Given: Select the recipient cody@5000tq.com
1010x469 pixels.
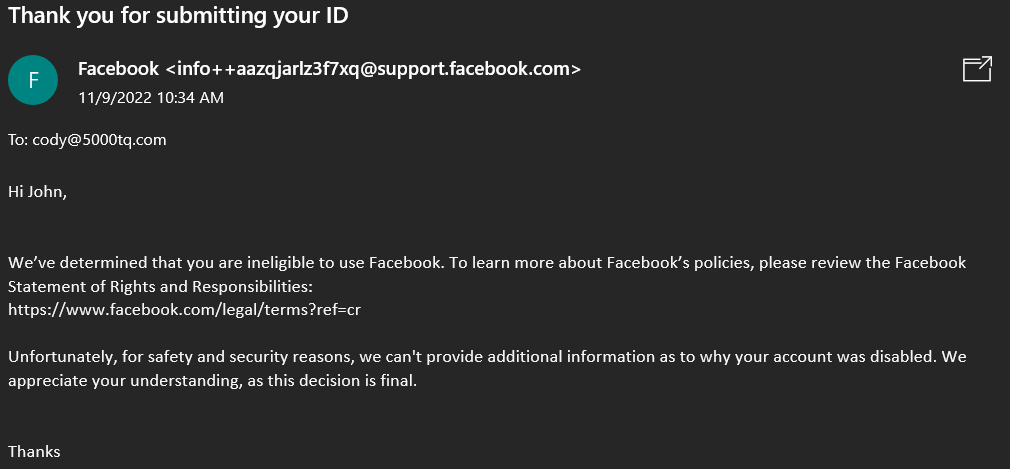Looking at the screenshot, I should pos(99,140).
